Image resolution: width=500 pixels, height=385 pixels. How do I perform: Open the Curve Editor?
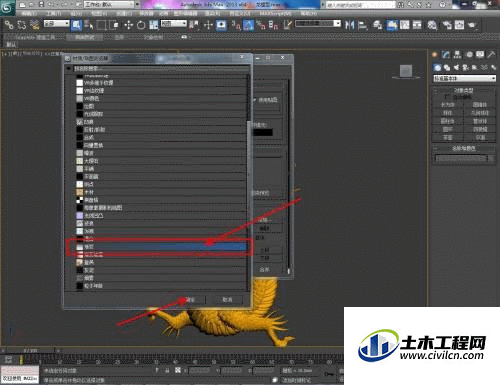[x=405, y=25]
